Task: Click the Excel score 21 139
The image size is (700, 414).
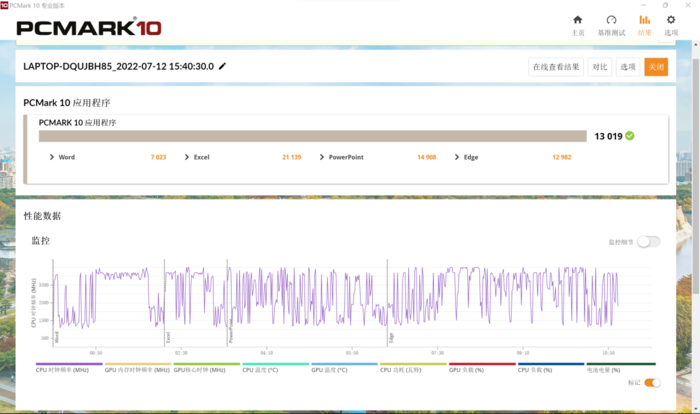Action: coord(292,157)
